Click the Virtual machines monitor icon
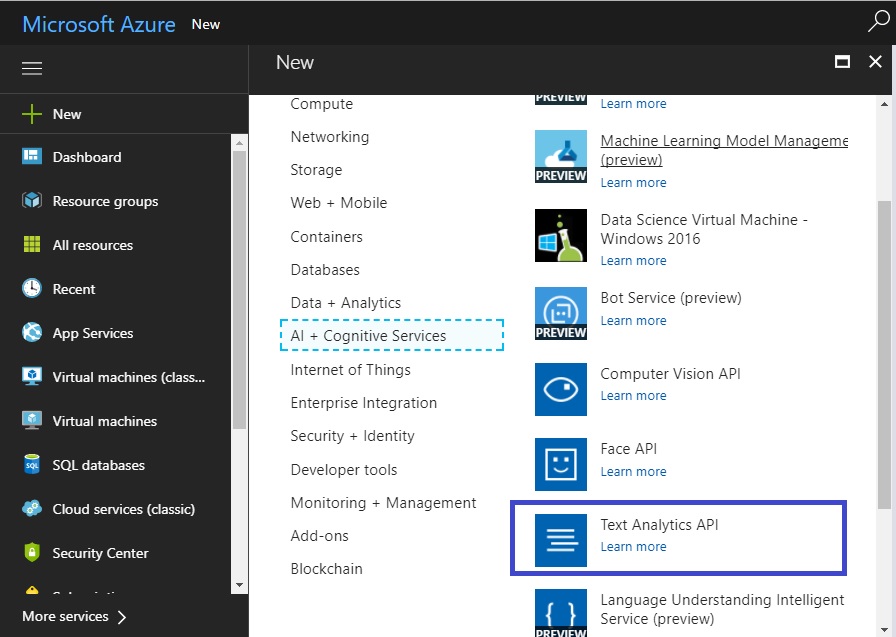Viewport: 896px width, 637px height. [x=32, y=420]
